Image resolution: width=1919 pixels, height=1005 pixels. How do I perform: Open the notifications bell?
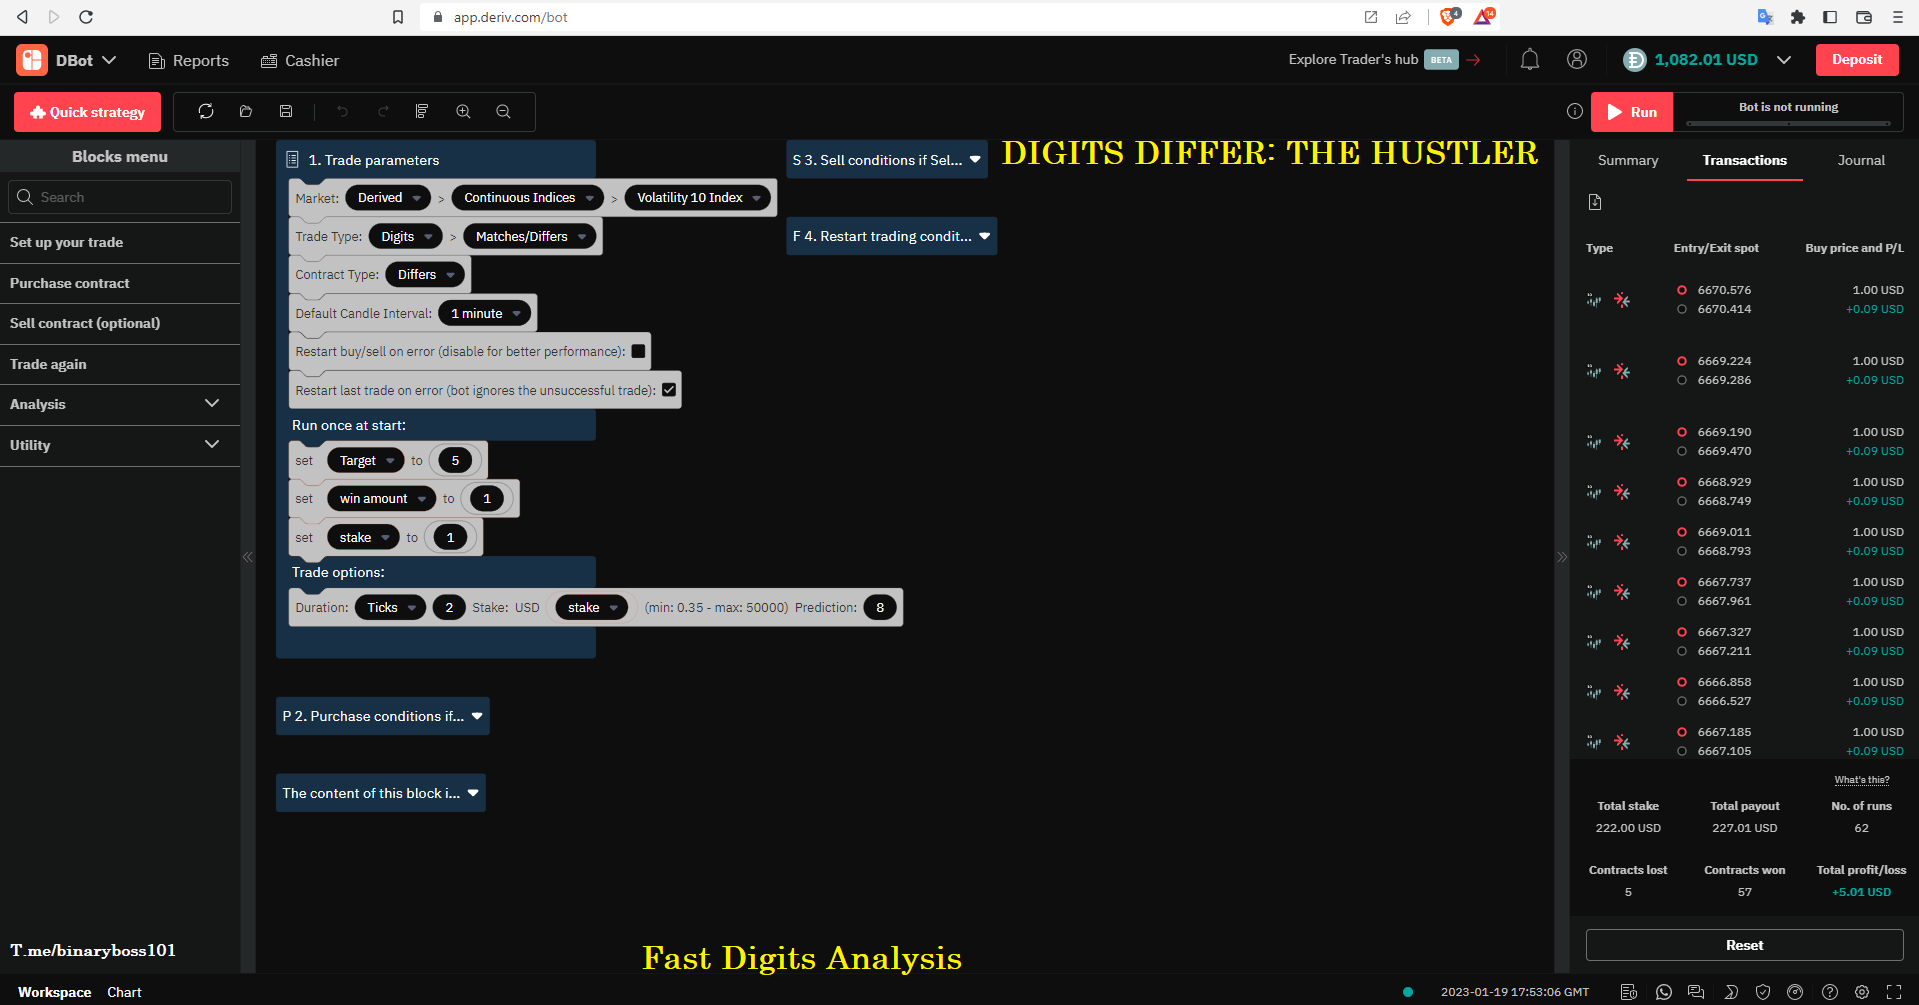[1529, 60]
